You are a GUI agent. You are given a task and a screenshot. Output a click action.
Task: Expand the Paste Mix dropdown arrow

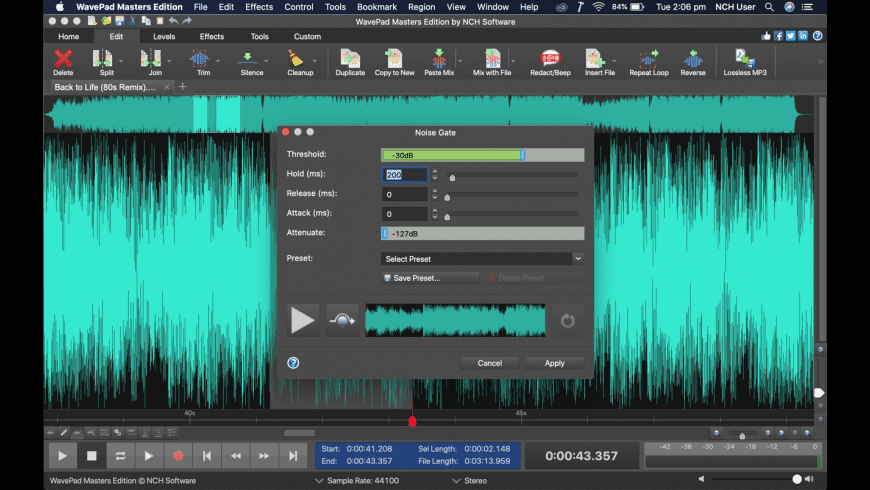pyautogui.click(x=460, y=61)
